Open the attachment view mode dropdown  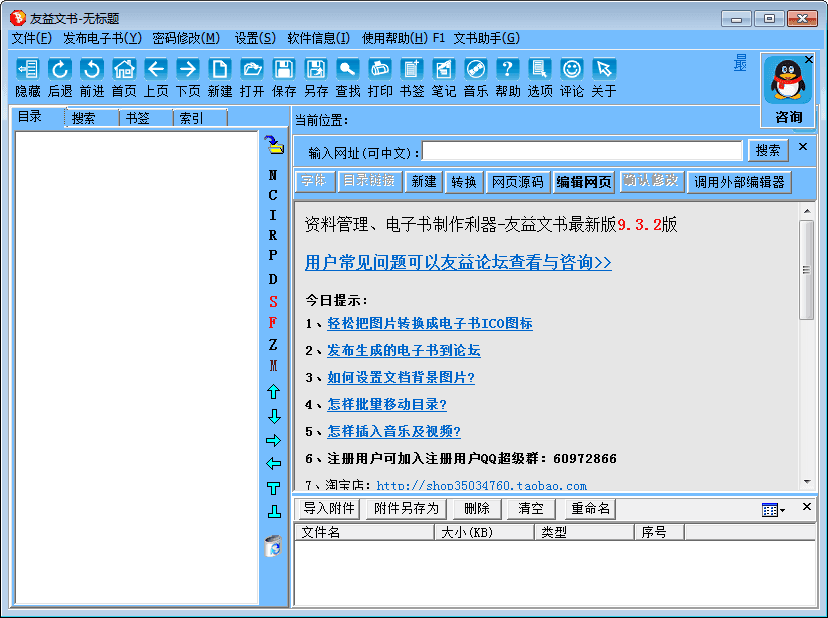point(773,510)
